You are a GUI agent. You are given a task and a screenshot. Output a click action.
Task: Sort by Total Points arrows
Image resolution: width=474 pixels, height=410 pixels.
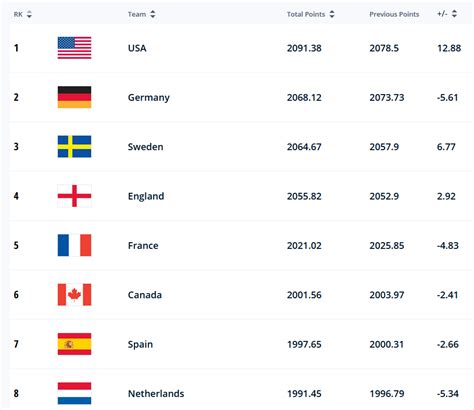click(x=332, y=14)
